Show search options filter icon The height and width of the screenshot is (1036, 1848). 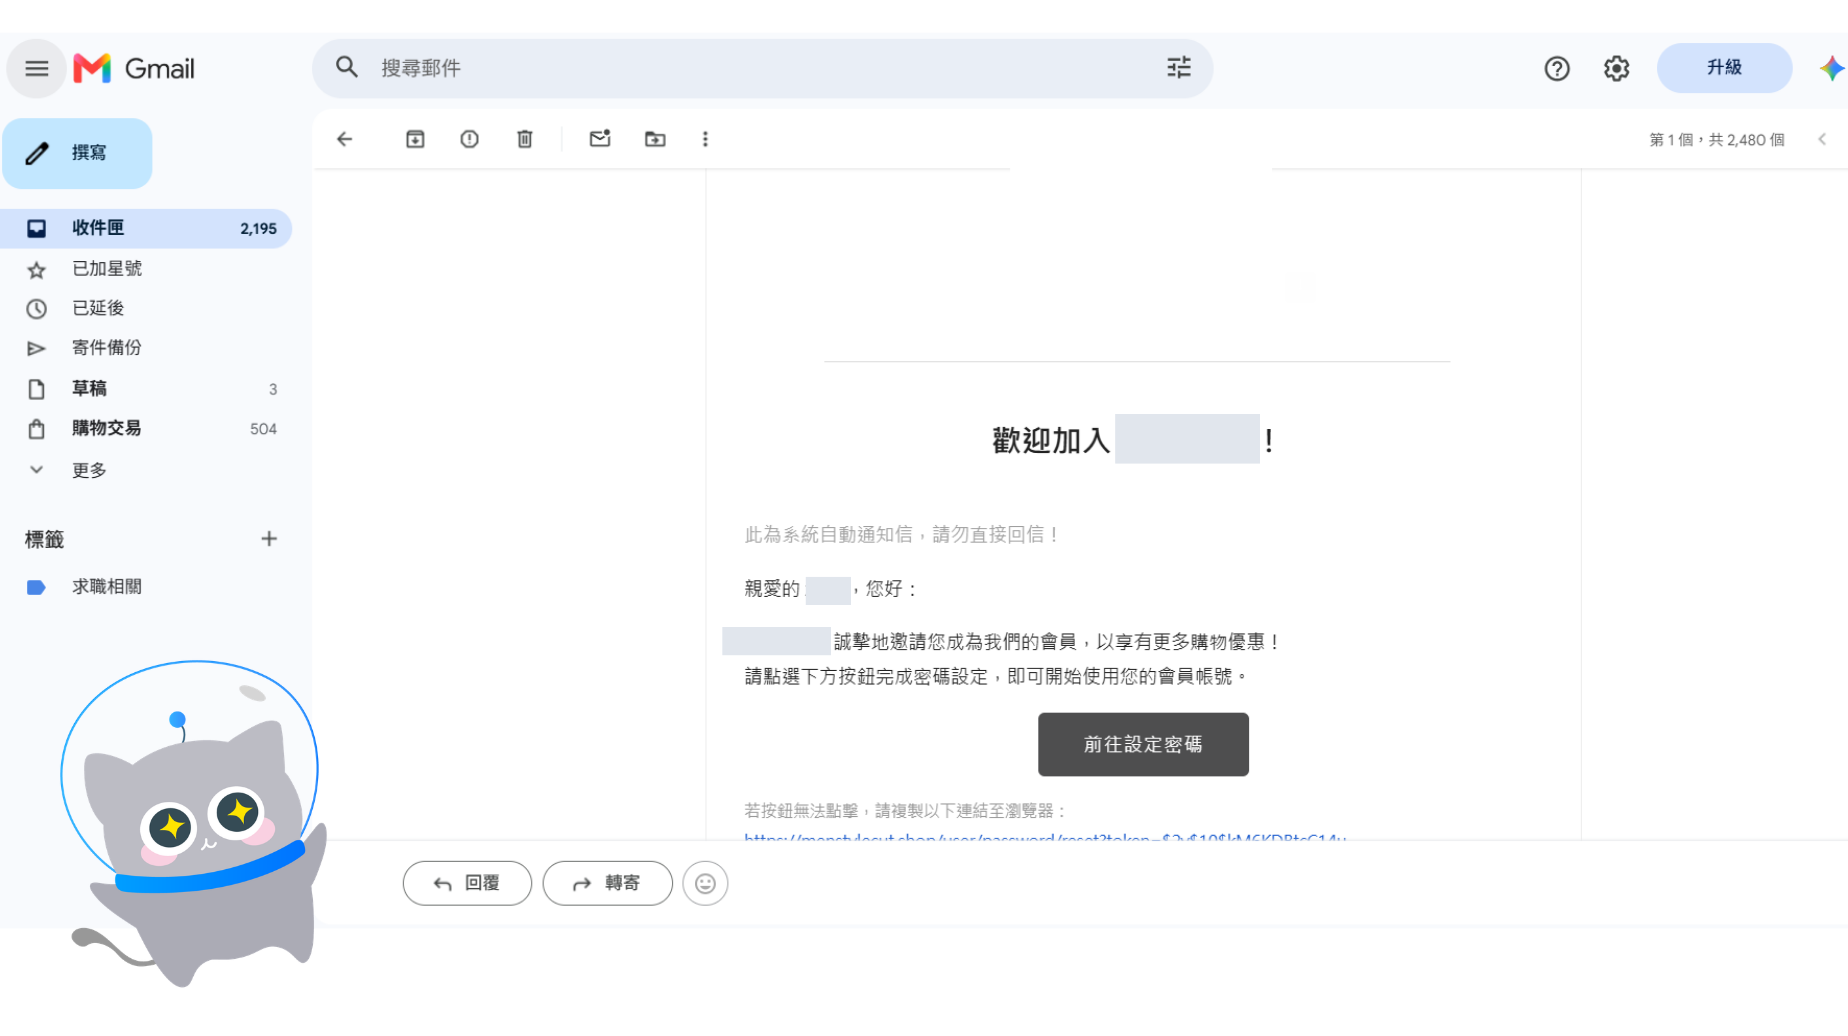pos(1179,67)
